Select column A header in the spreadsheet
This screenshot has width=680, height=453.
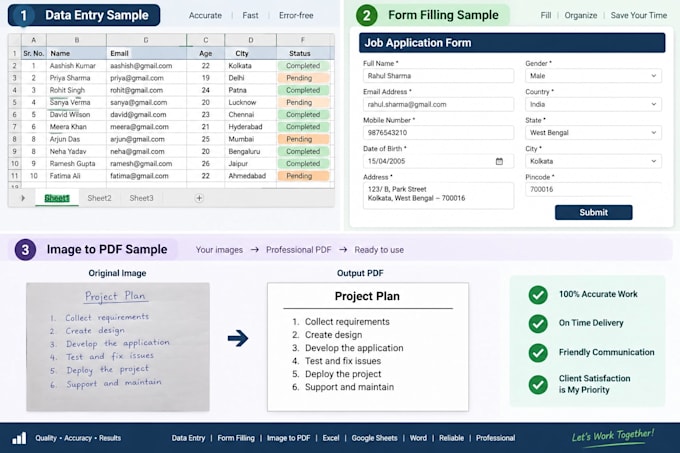click(33, 40)
